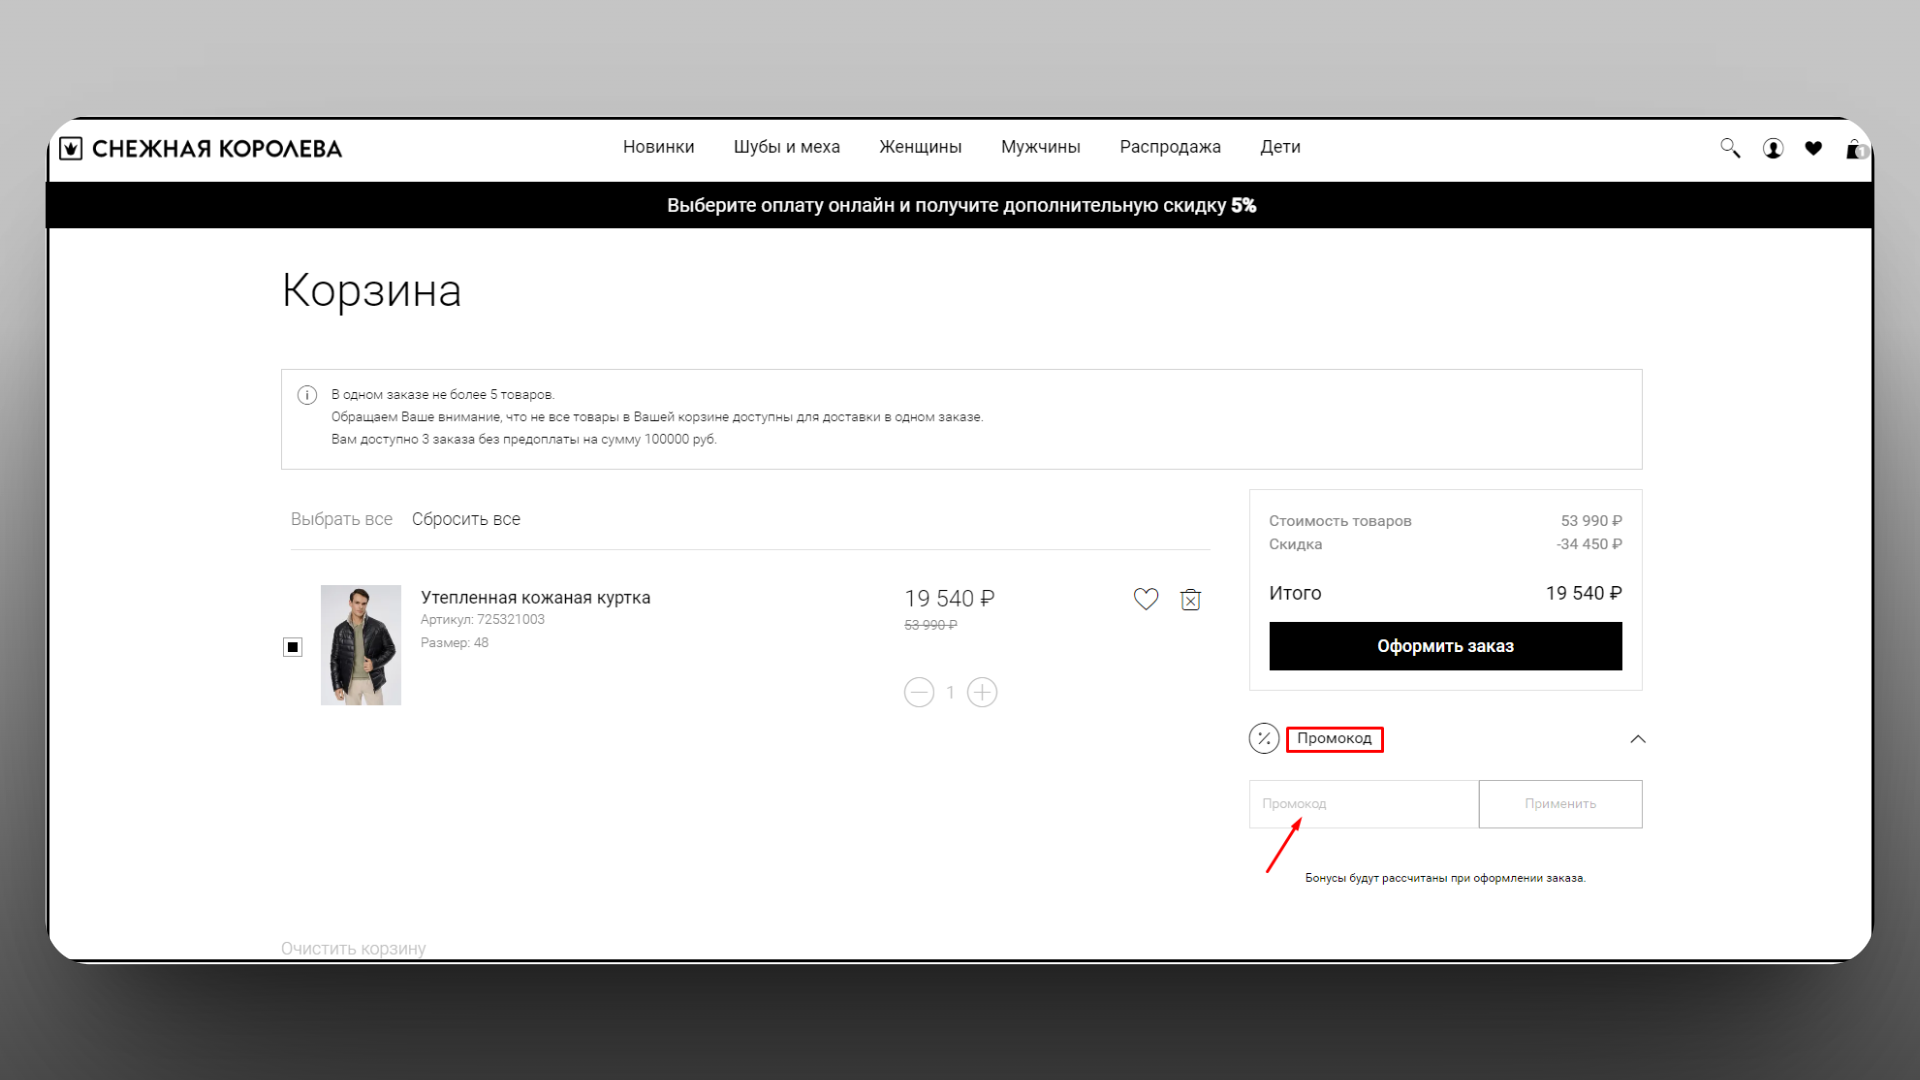Toggle the leather jacket item checkbox
The width and height of the screenshot is (1920, 1080).
293,647
